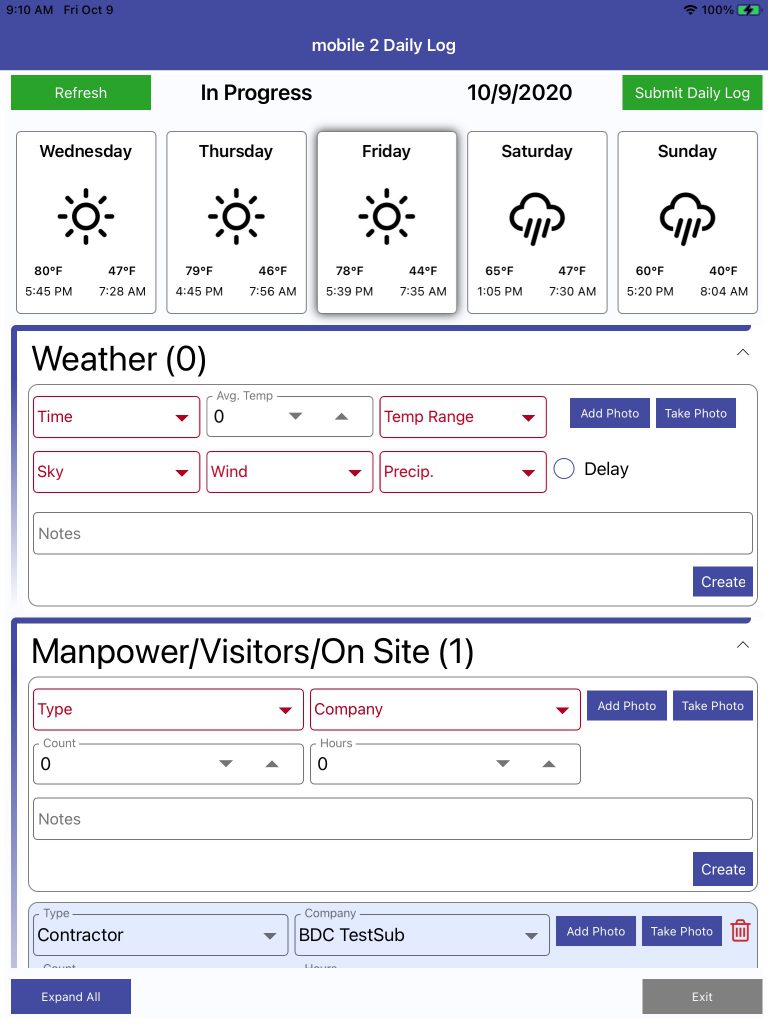Open the Temp Range dropdown
The width and height of the screenshot is (768, 1024).
tap(463, 417)
